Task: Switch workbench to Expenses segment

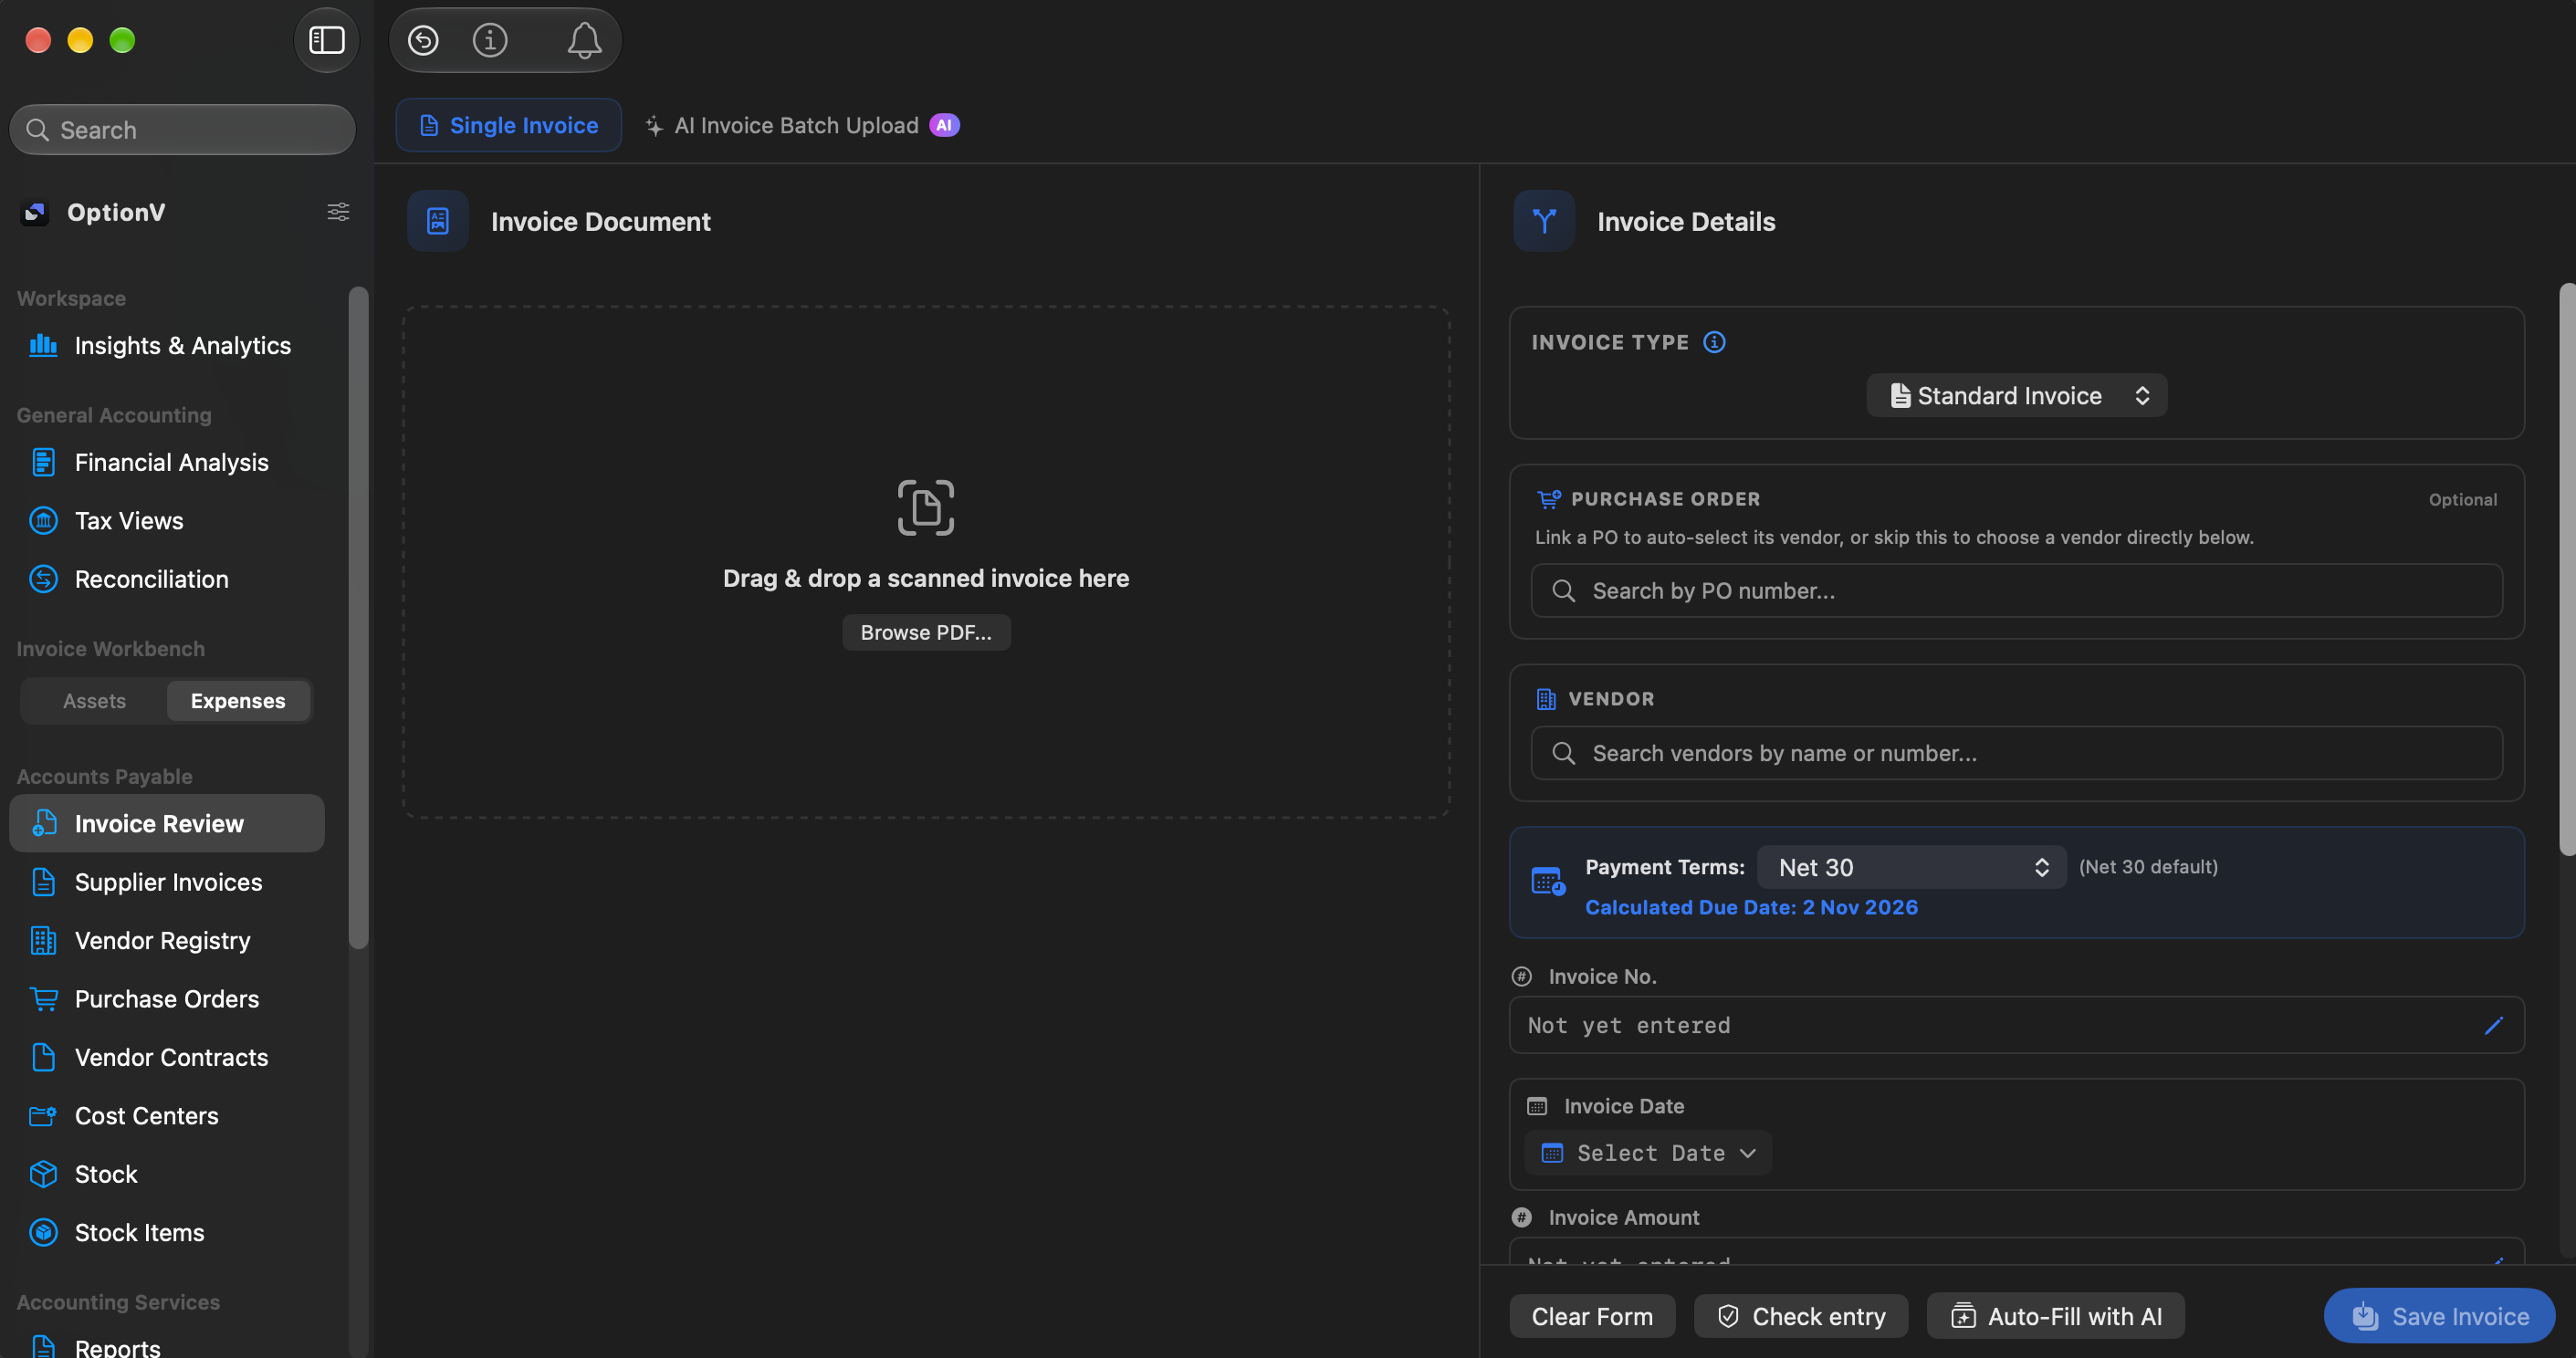Action: coord(238,701)
